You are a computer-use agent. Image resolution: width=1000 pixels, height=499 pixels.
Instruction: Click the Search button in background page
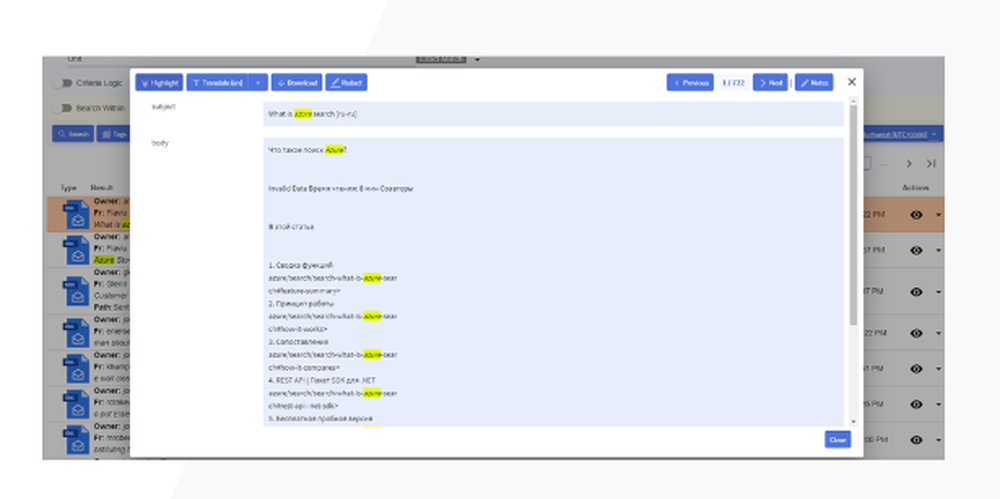coord(73,134)
